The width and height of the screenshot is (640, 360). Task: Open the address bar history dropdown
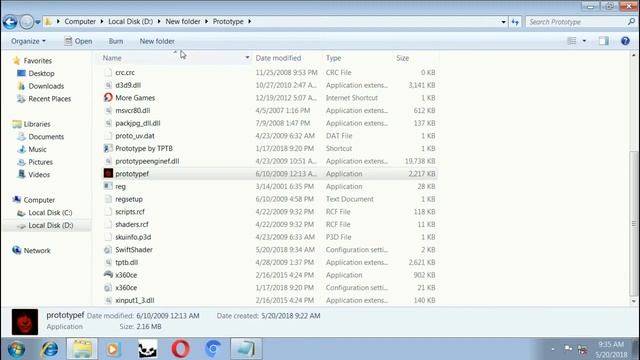[503, 22]
